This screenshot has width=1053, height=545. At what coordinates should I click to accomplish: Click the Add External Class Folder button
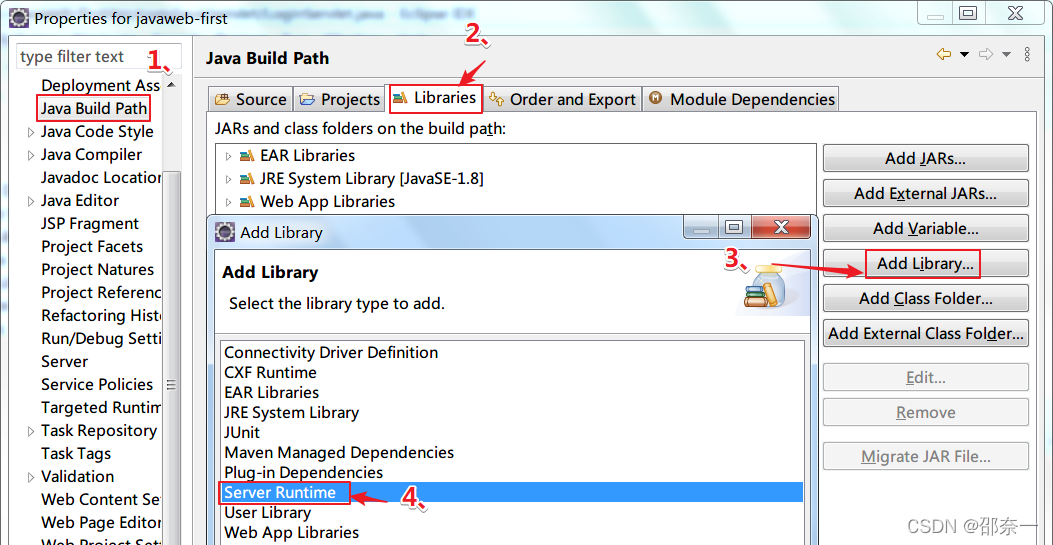[x=925, y=333]
